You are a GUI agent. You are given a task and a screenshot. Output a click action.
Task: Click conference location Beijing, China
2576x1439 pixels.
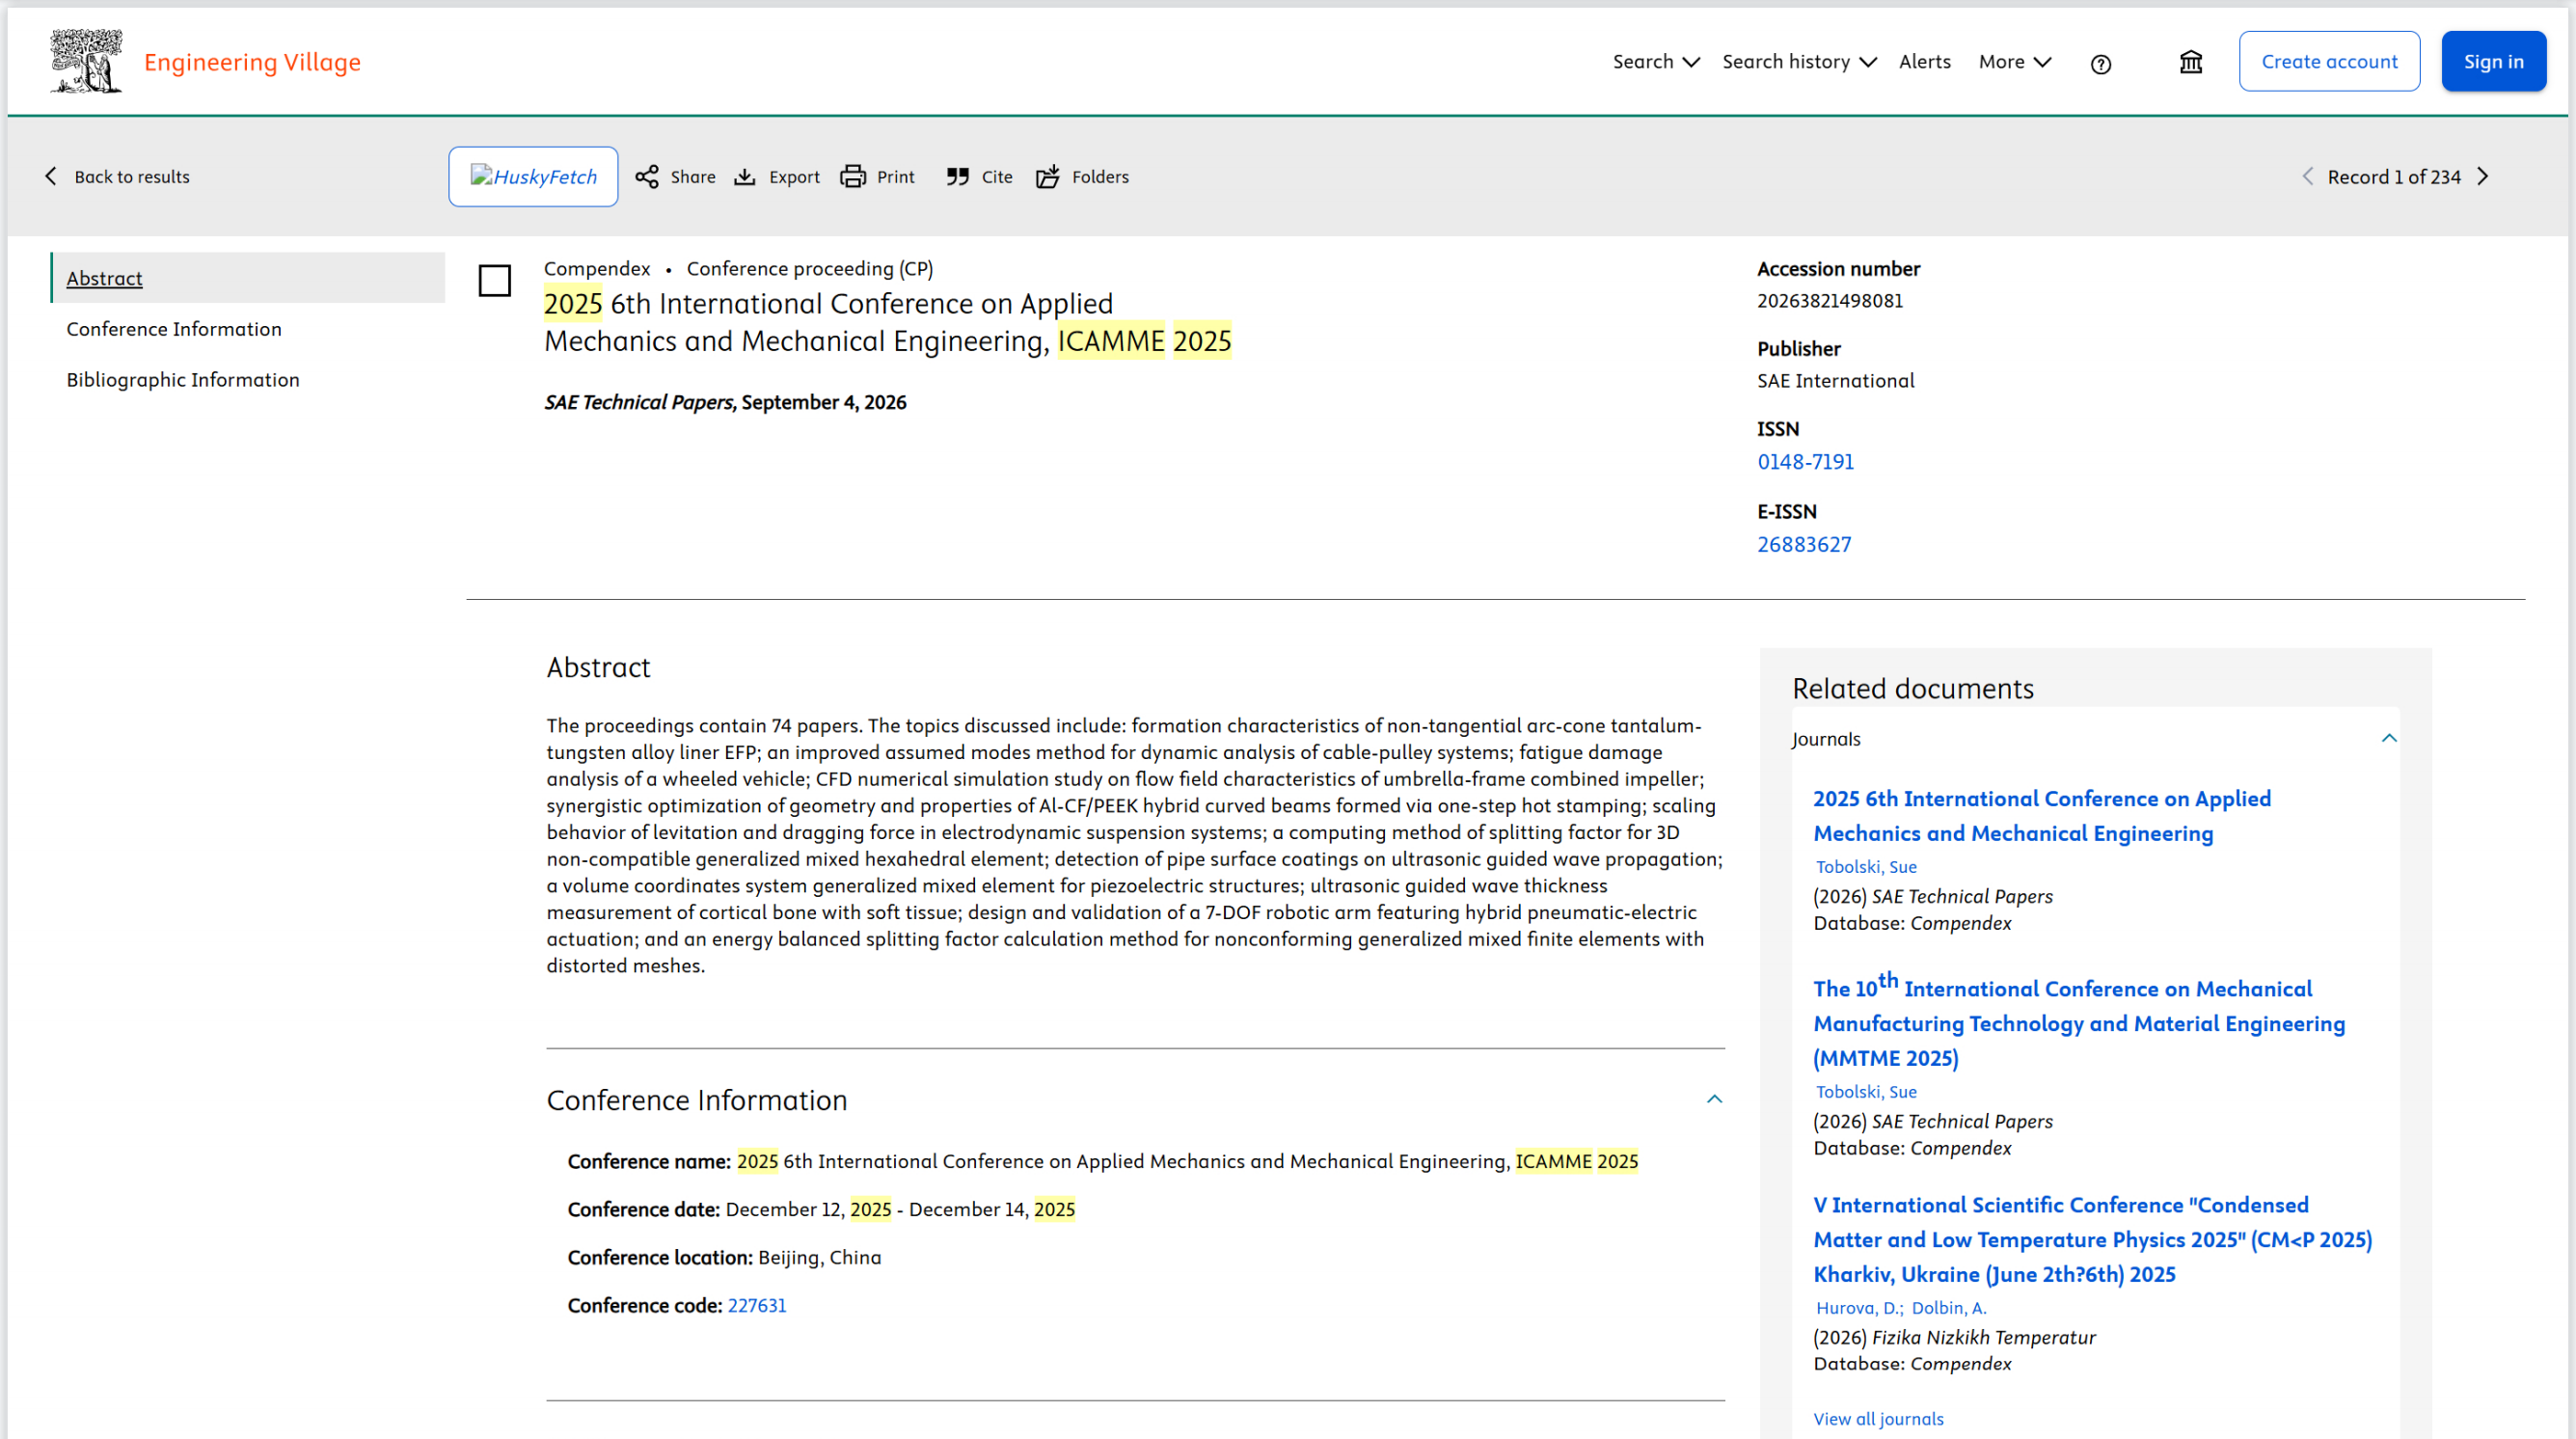tap(820, 1258)
